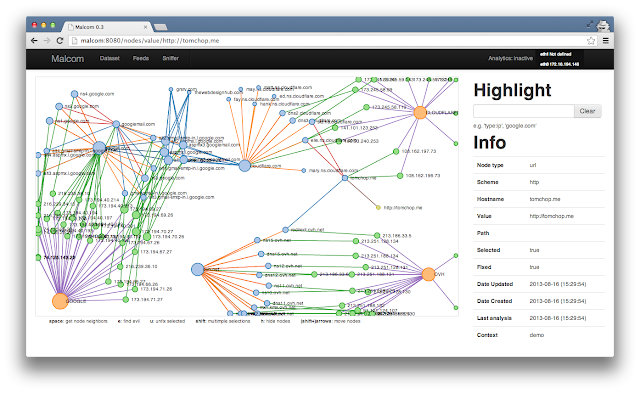Select the green 141.101.123.253 IP node

pyautogui.click(x=335, y=128)
